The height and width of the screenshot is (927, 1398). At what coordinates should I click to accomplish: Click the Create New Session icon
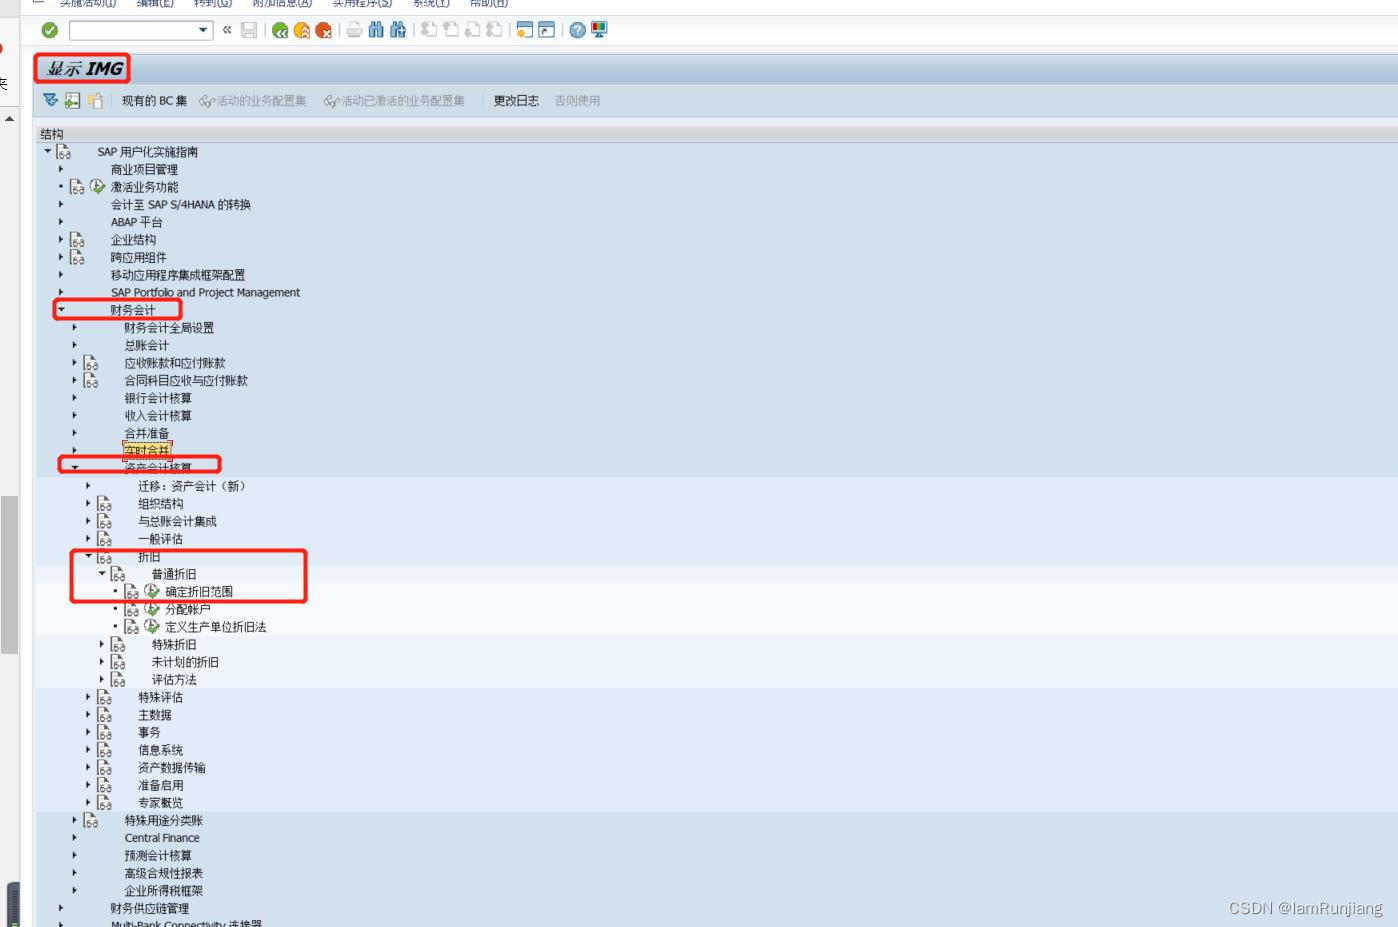pos(524,30)
